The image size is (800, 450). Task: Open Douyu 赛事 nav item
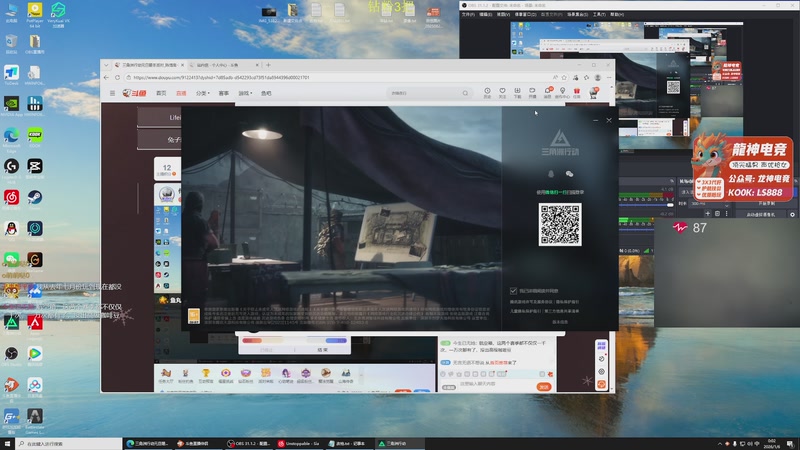tap(223, 93)
